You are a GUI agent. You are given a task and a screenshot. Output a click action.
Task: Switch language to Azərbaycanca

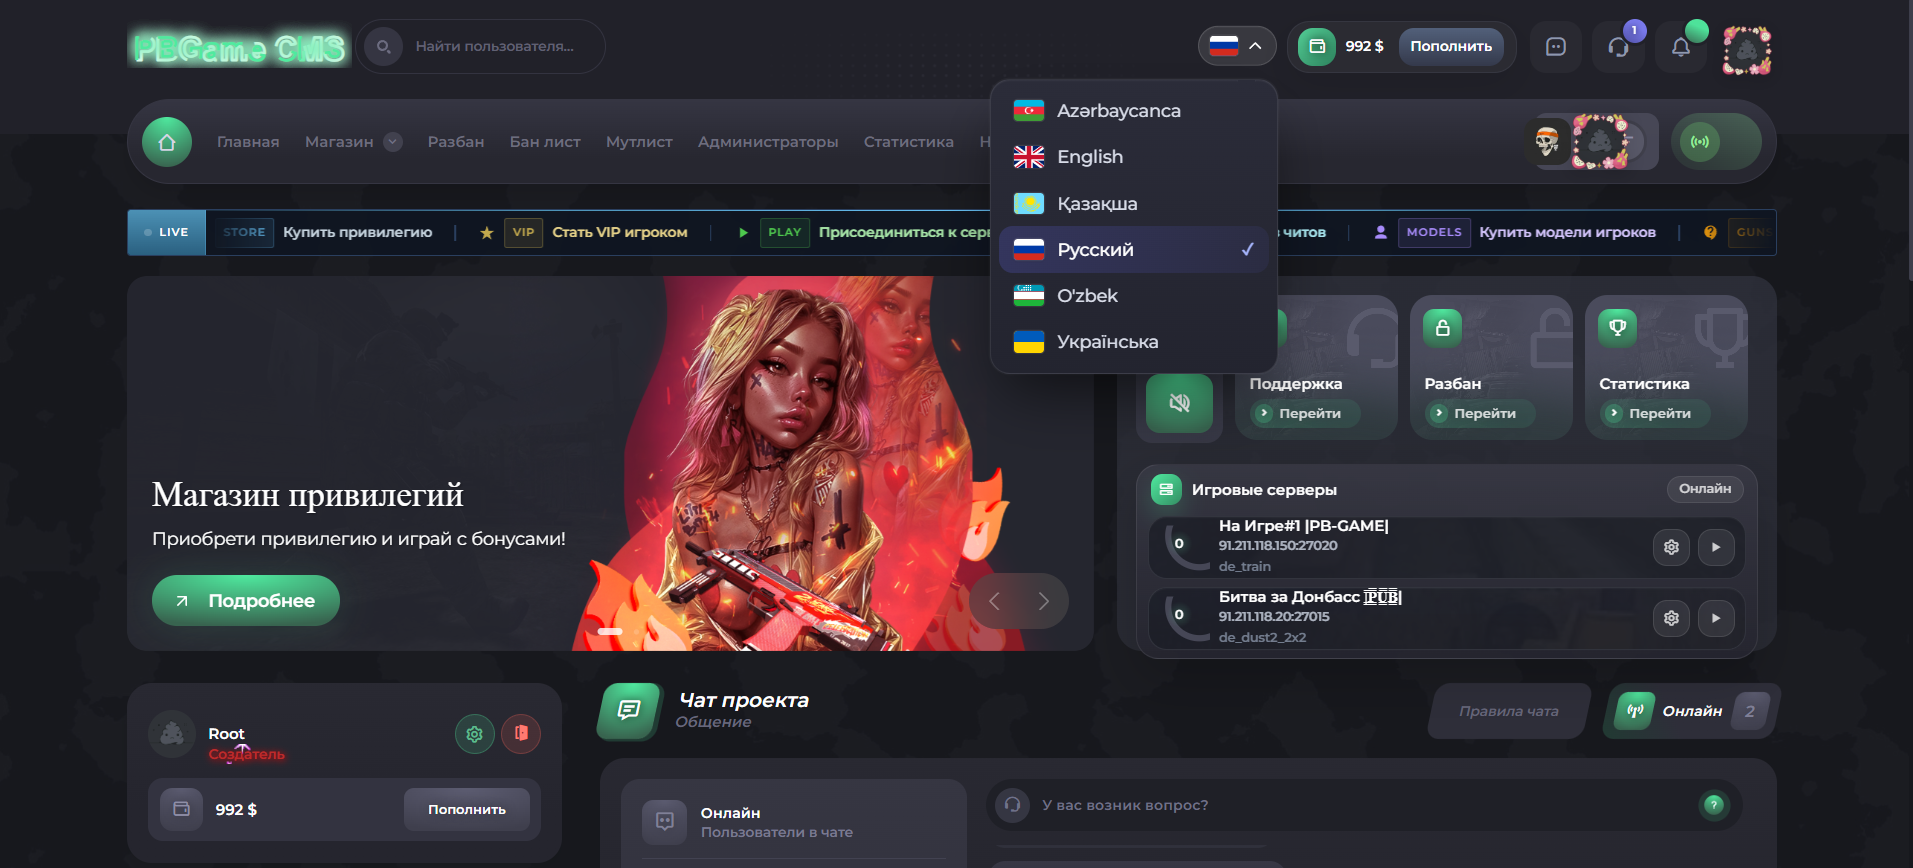pyautogui.click(x=1134, y=111)
